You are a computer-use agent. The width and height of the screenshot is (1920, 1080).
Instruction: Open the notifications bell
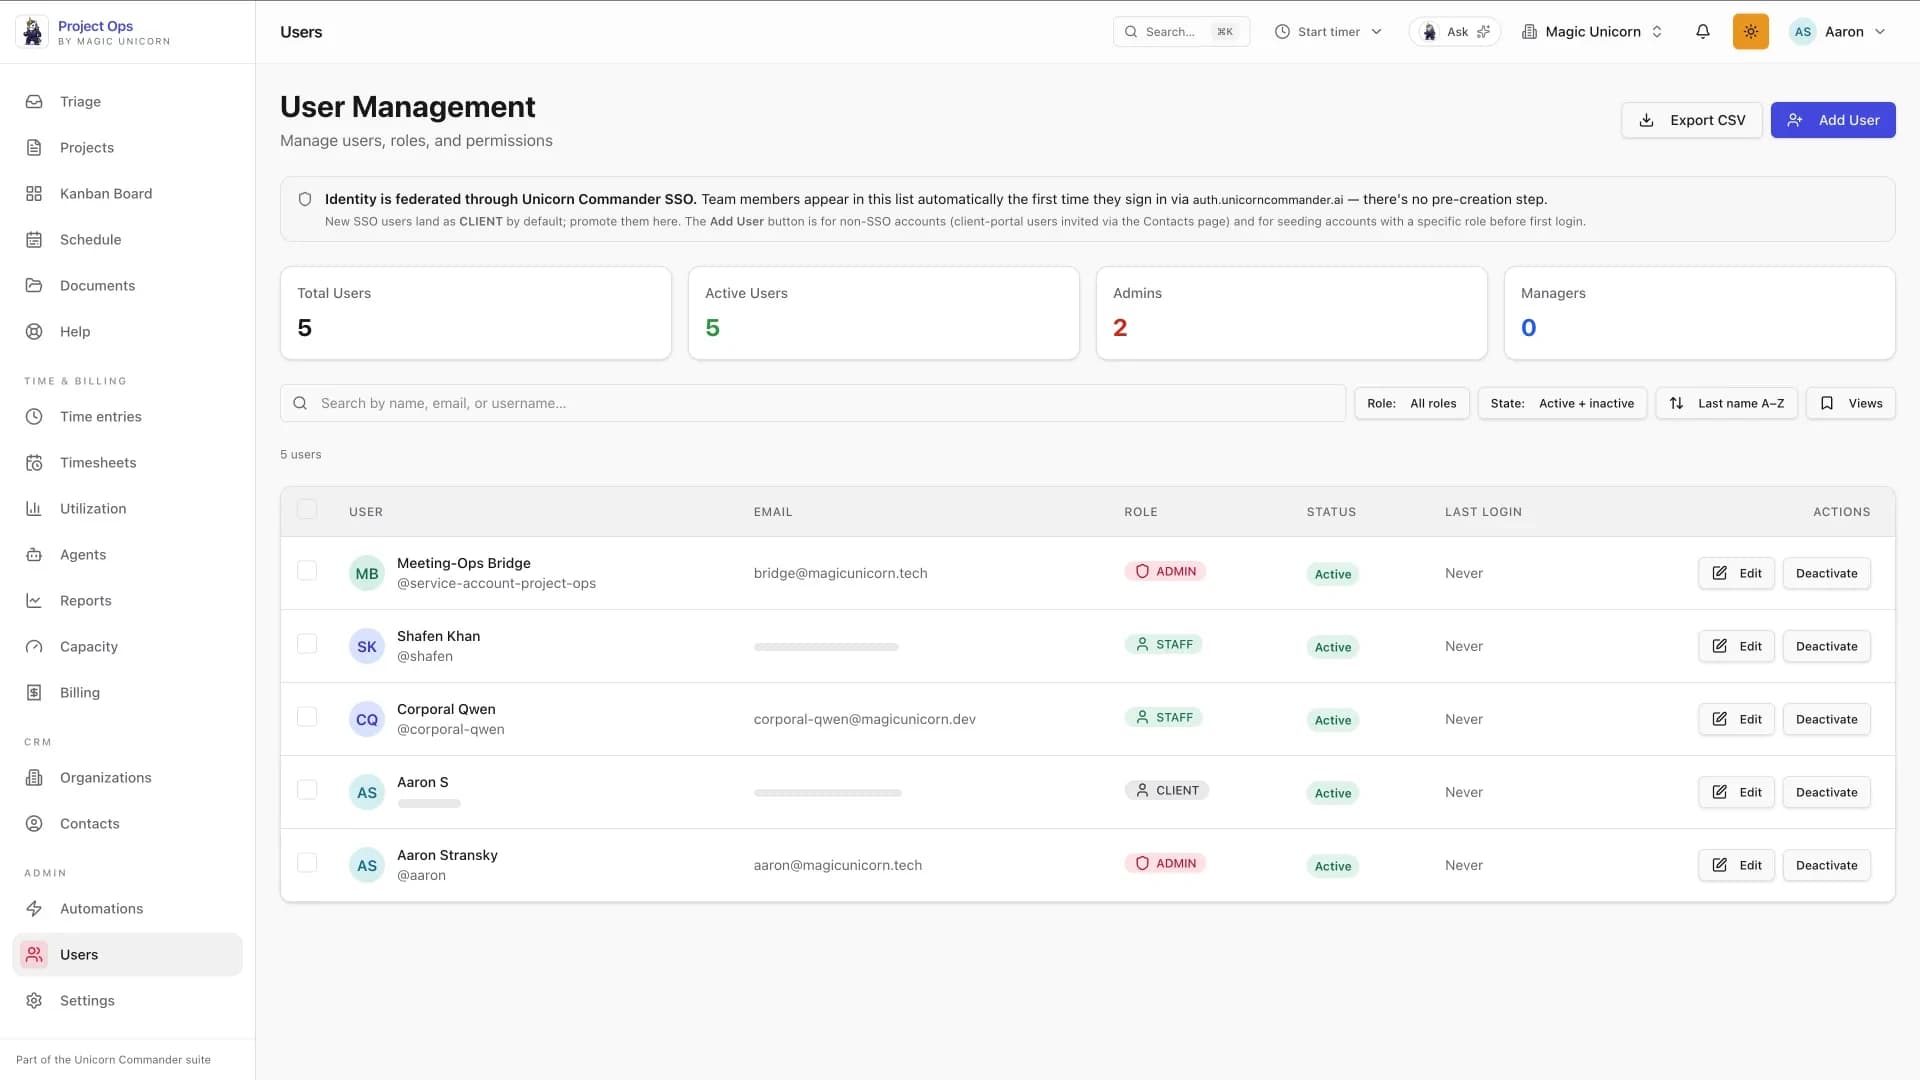click(1702, 32)
